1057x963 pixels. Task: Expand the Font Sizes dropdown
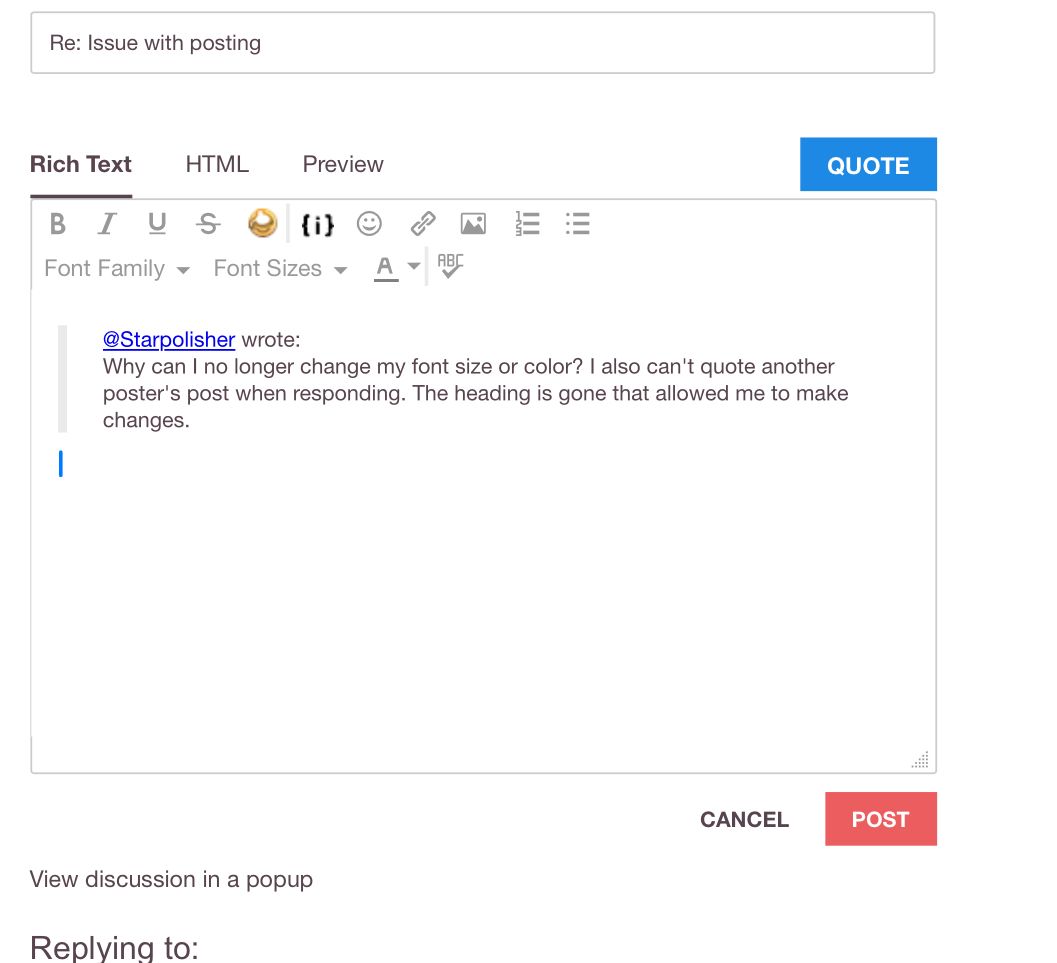(x=280, y=269)
